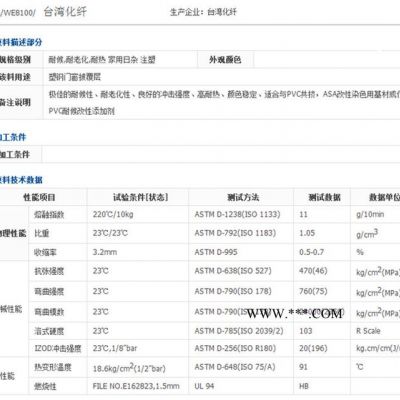Click the 洛式硬度 value 103
Viewport: 400px width, 400px height.
point(306,331)
